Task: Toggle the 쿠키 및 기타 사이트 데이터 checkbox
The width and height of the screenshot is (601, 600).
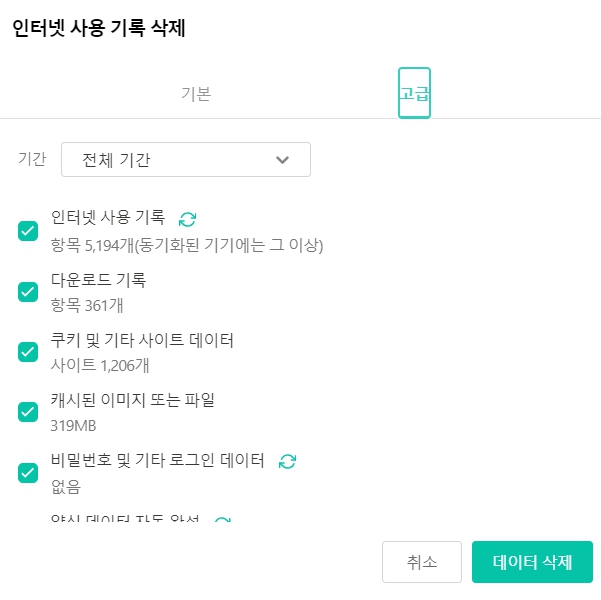Action: click(28, 352)
